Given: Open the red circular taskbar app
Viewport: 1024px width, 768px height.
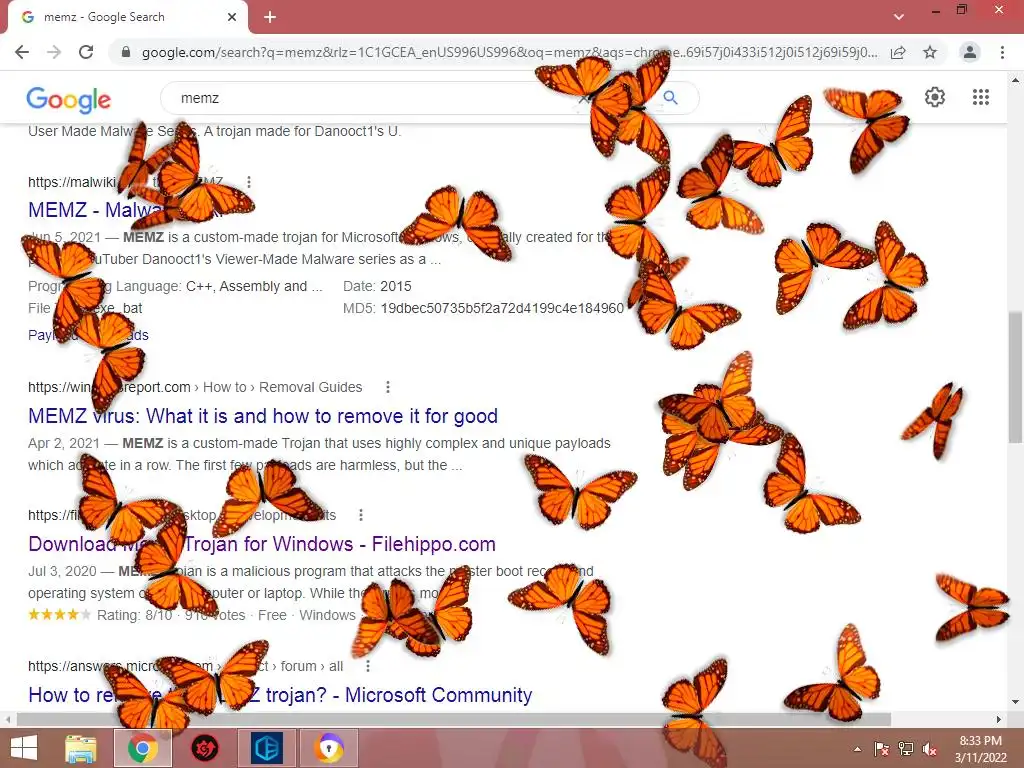Looking at the screenshot, I should pyautogui.click(x=204, y=748).
